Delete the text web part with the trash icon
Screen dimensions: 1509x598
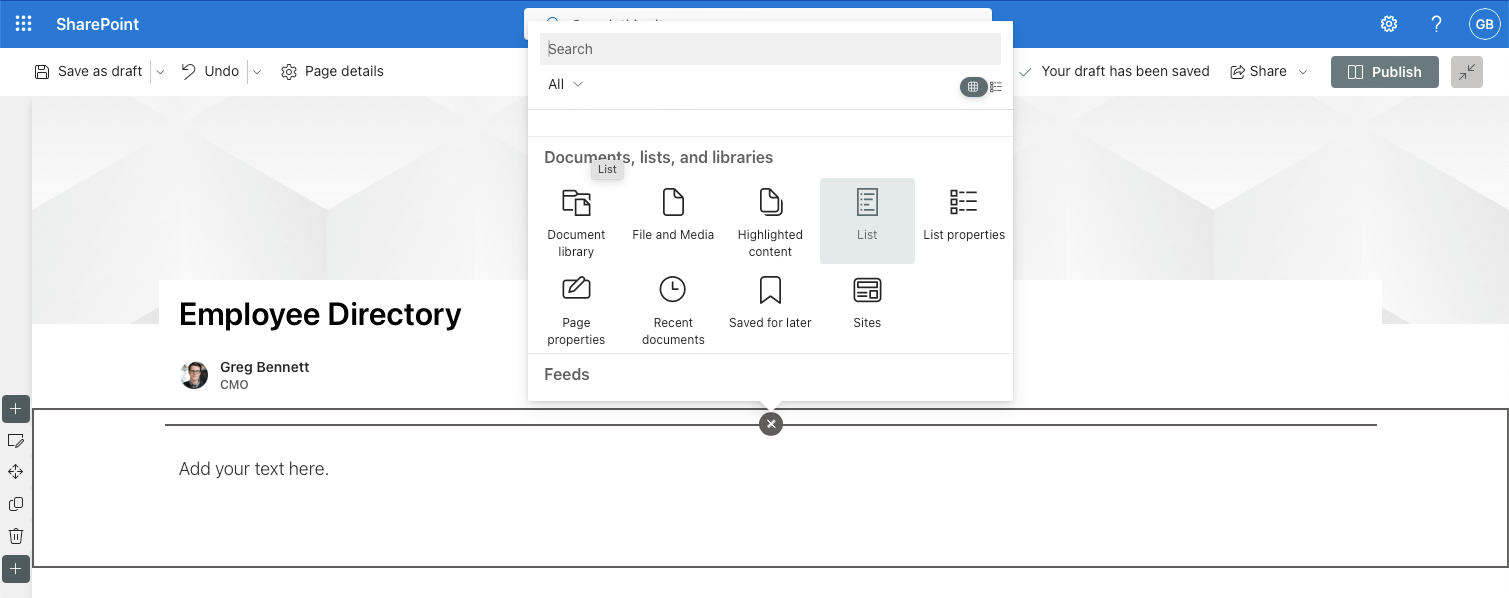click(x=15, y=536)
